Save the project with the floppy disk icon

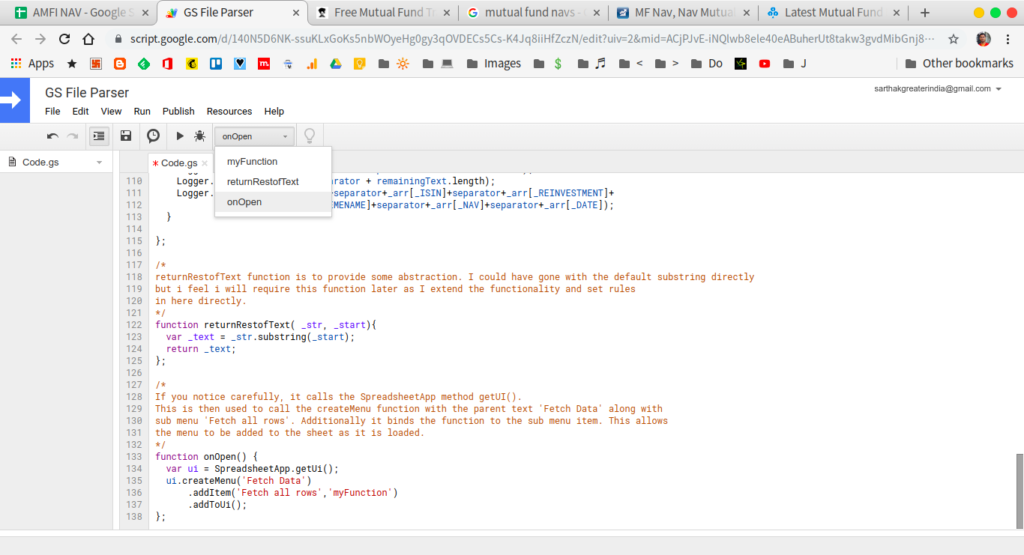125,136
